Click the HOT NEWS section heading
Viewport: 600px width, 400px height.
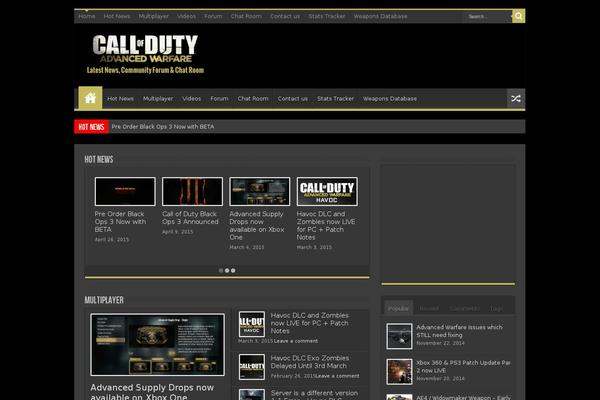(x=99, y=160)
